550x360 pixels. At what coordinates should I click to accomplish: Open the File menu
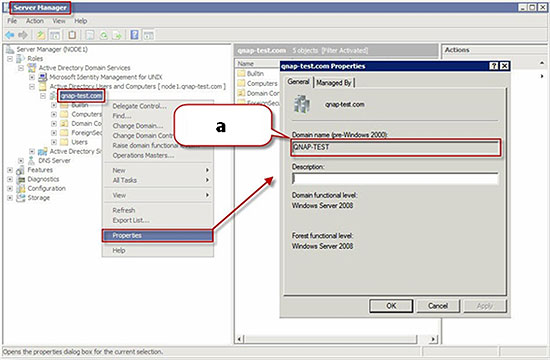(12, 21)
